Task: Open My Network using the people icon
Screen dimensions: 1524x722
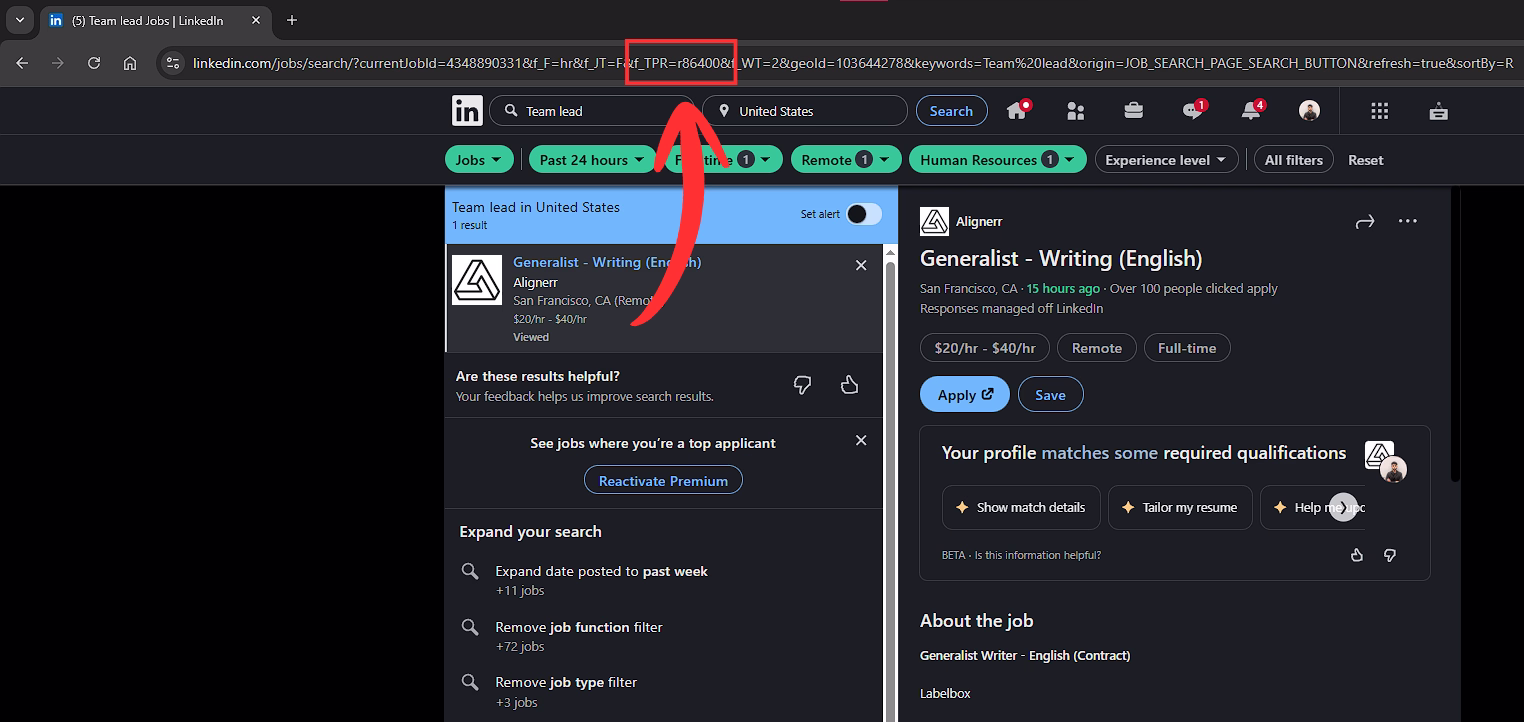Action: tap(1075, 110)
